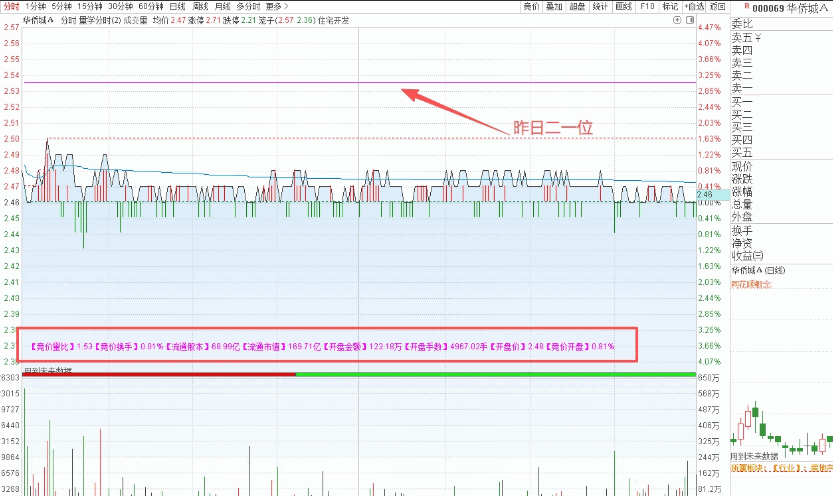Select the 5分钟 chart period

pyautogui.click(x=62, y=6)
